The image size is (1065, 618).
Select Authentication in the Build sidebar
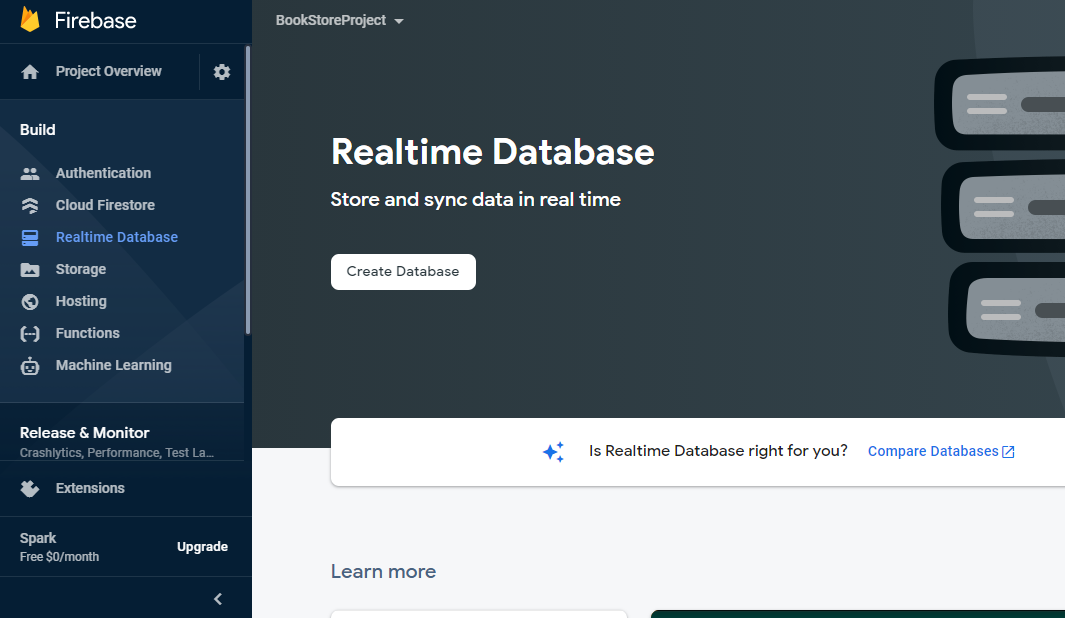[x=103, y=173]
